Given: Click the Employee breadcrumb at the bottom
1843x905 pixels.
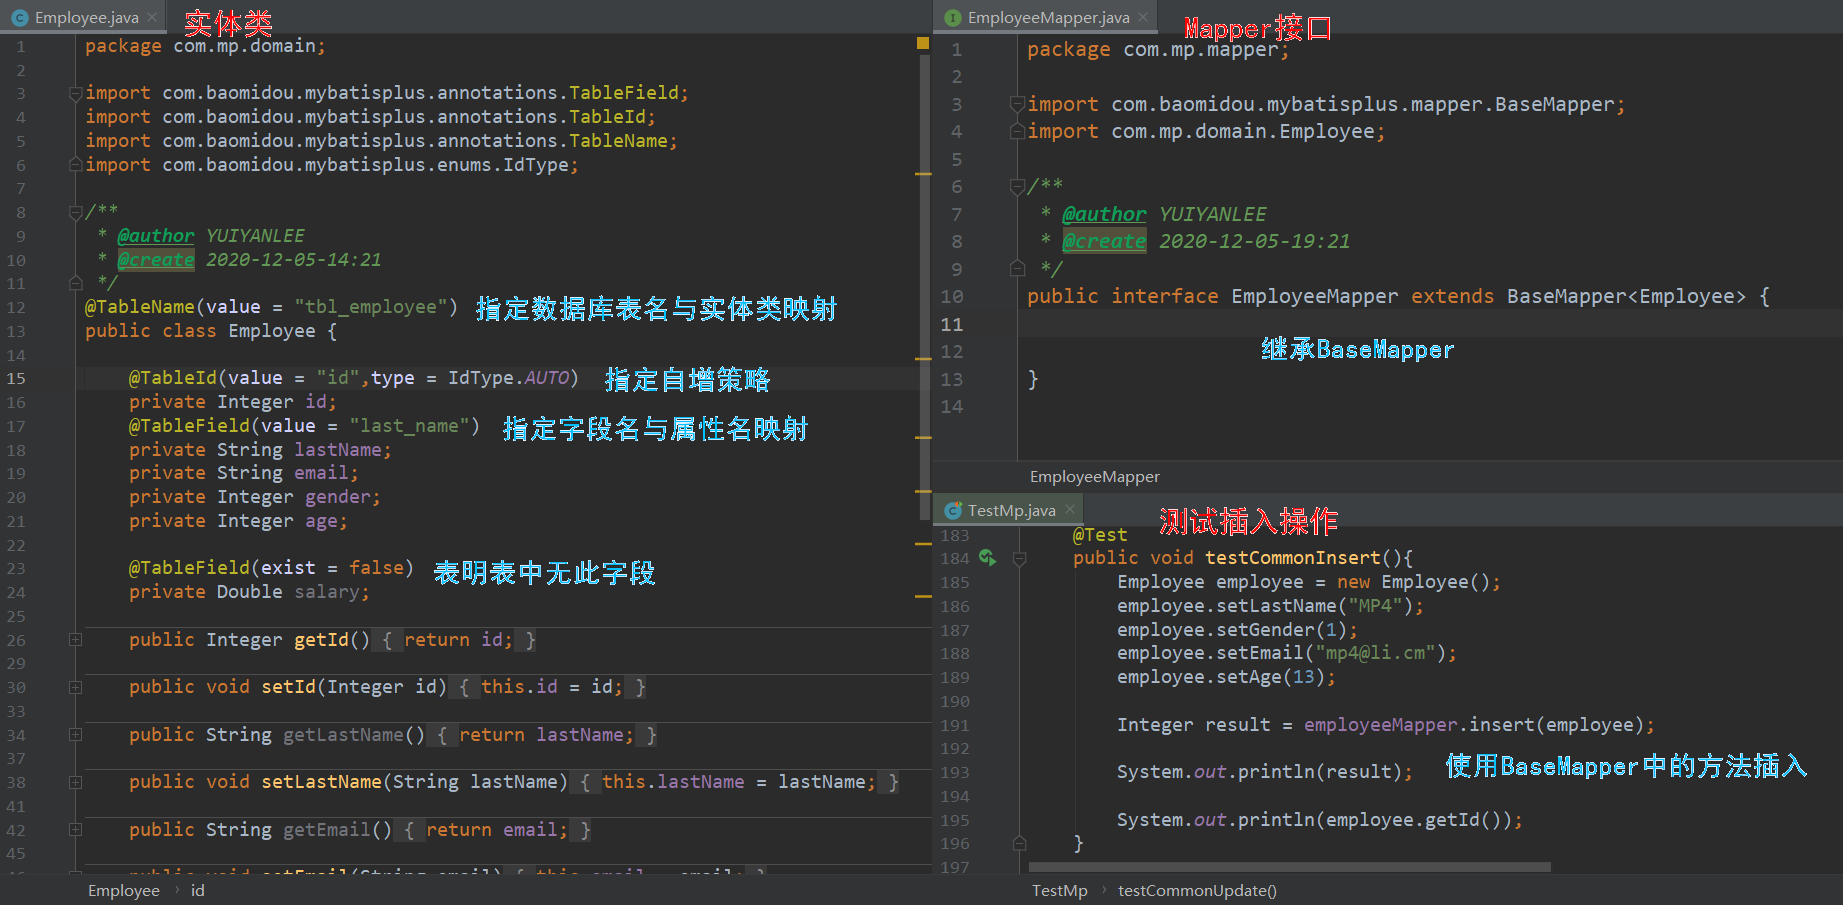Looking at the screenshot, I should (123, 890).
